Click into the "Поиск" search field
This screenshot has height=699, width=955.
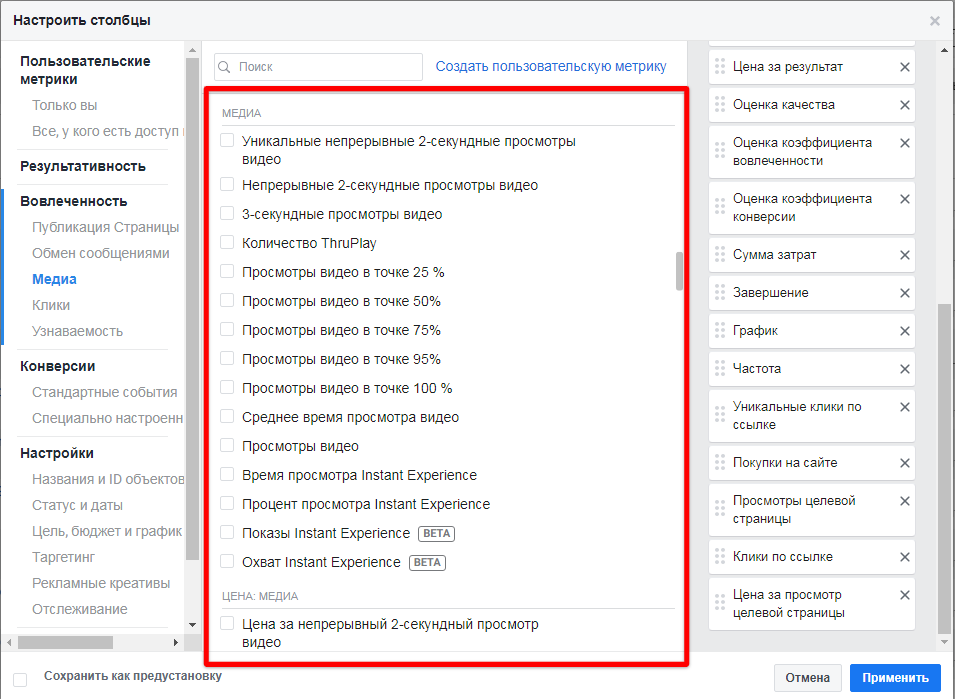(325, 67)
